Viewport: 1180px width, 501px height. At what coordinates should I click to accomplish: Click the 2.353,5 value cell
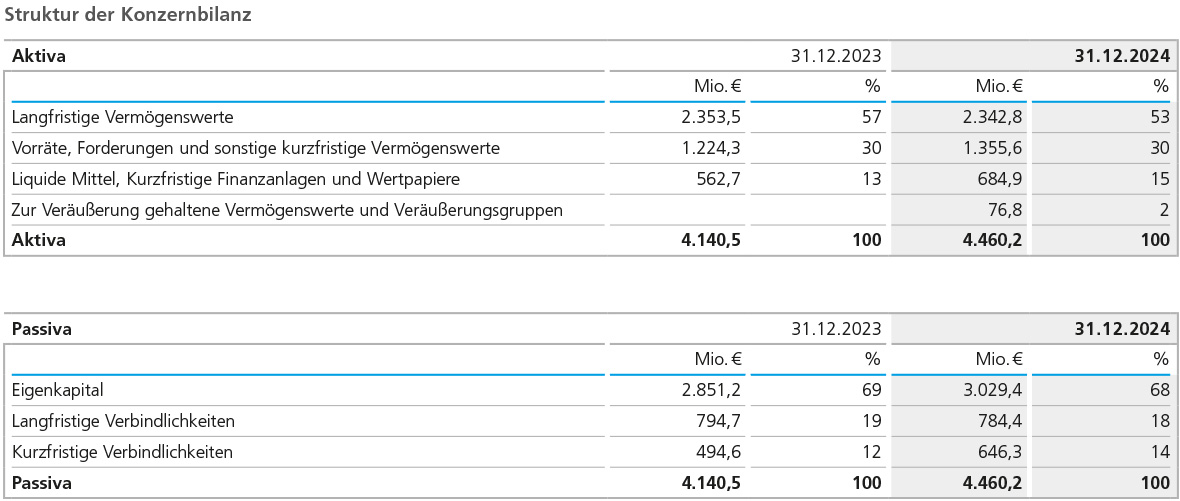pos(710,117)
